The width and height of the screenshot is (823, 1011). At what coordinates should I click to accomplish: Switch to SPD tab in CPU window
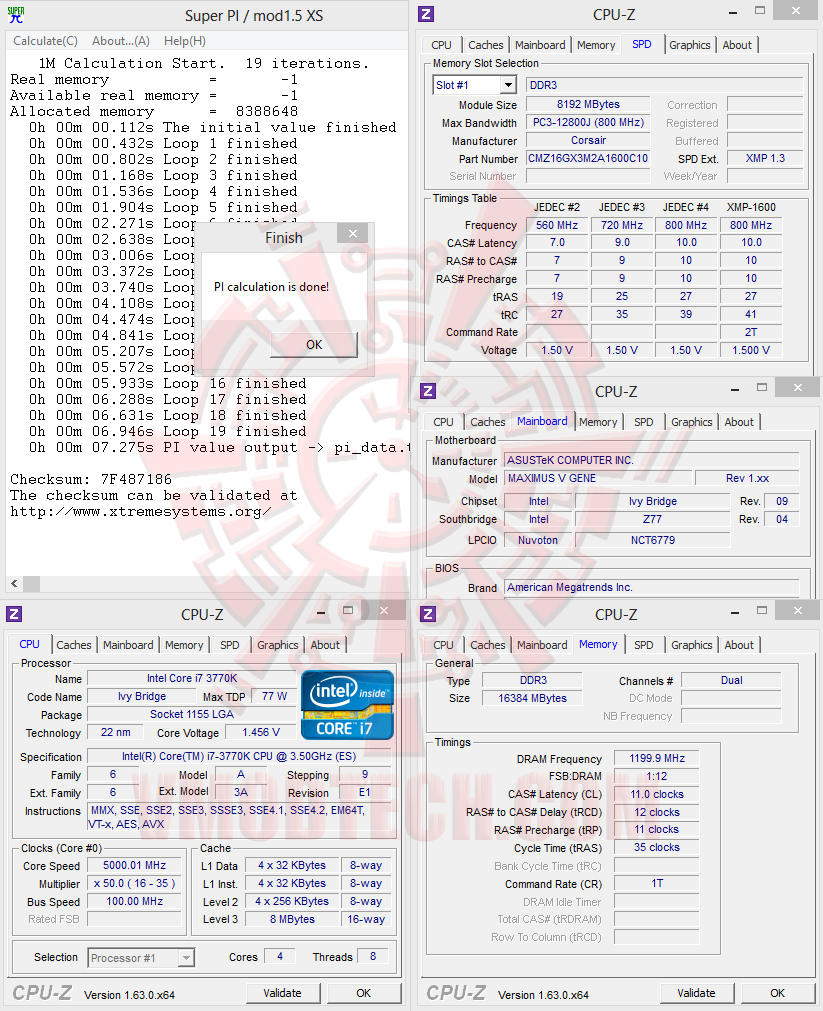click(x=230, y=645)
